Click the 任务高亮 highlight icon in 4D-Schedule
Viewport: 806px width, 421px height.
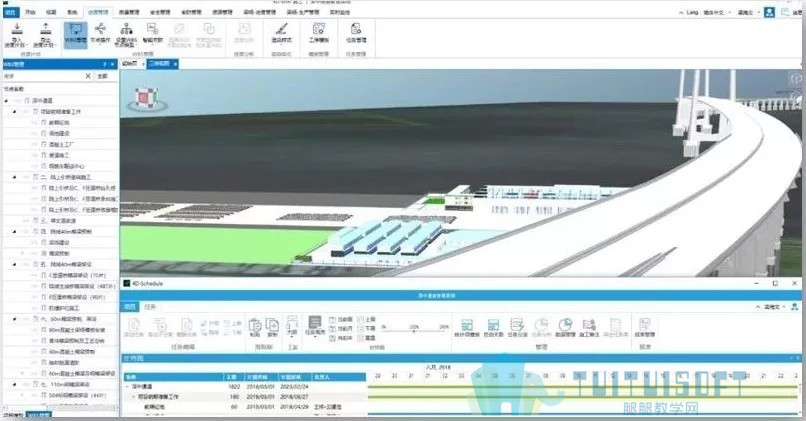tap(315, 323)
